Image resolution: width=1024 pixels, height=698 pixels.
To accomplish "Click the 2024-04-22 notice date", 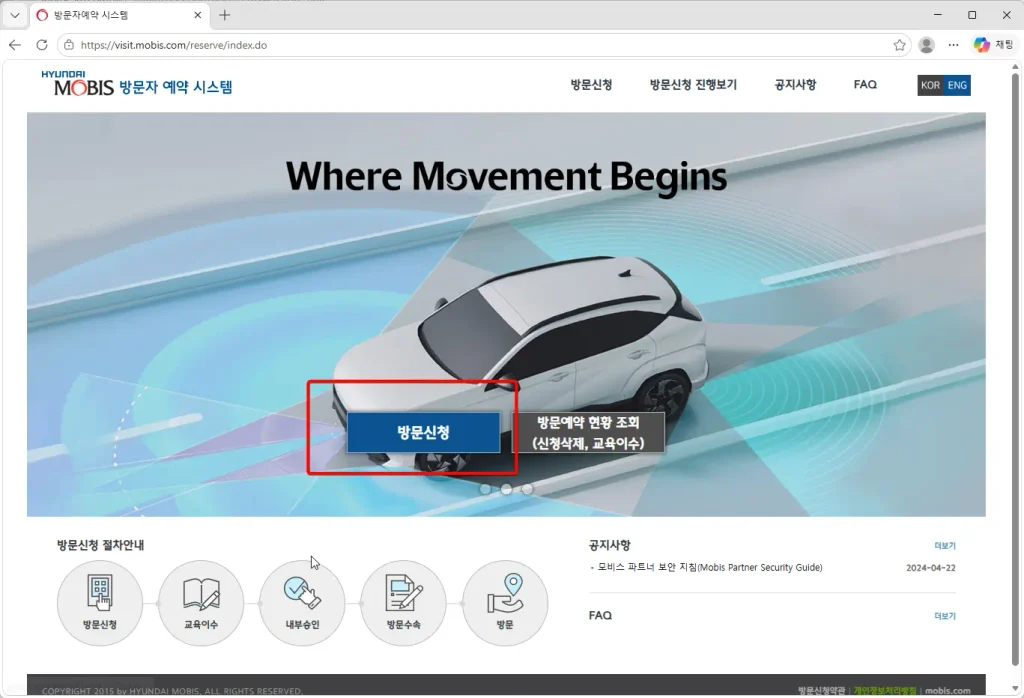I will click(x=931, y=568).
